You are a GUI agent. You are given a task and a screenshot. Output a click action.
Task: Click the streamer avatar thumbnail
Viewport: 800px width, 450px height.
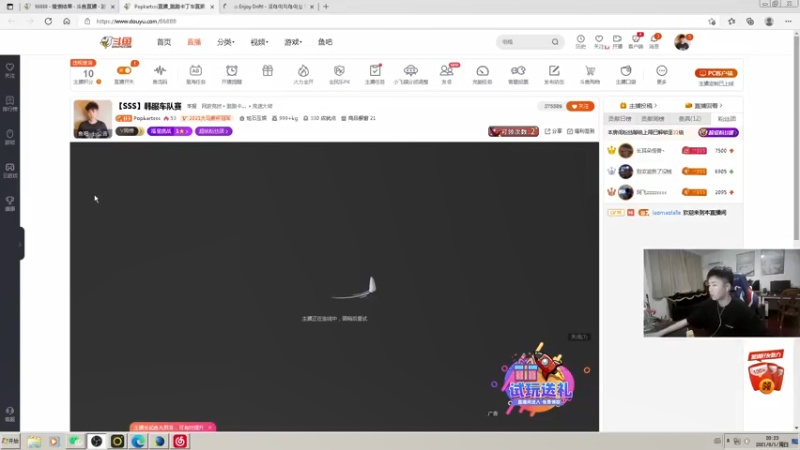[92, 119]
